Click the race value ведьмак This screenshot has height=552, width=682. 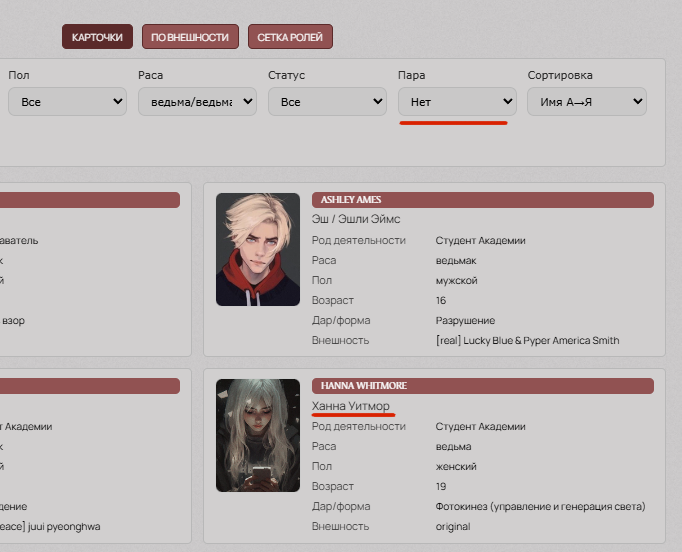[x=456, y=261]
